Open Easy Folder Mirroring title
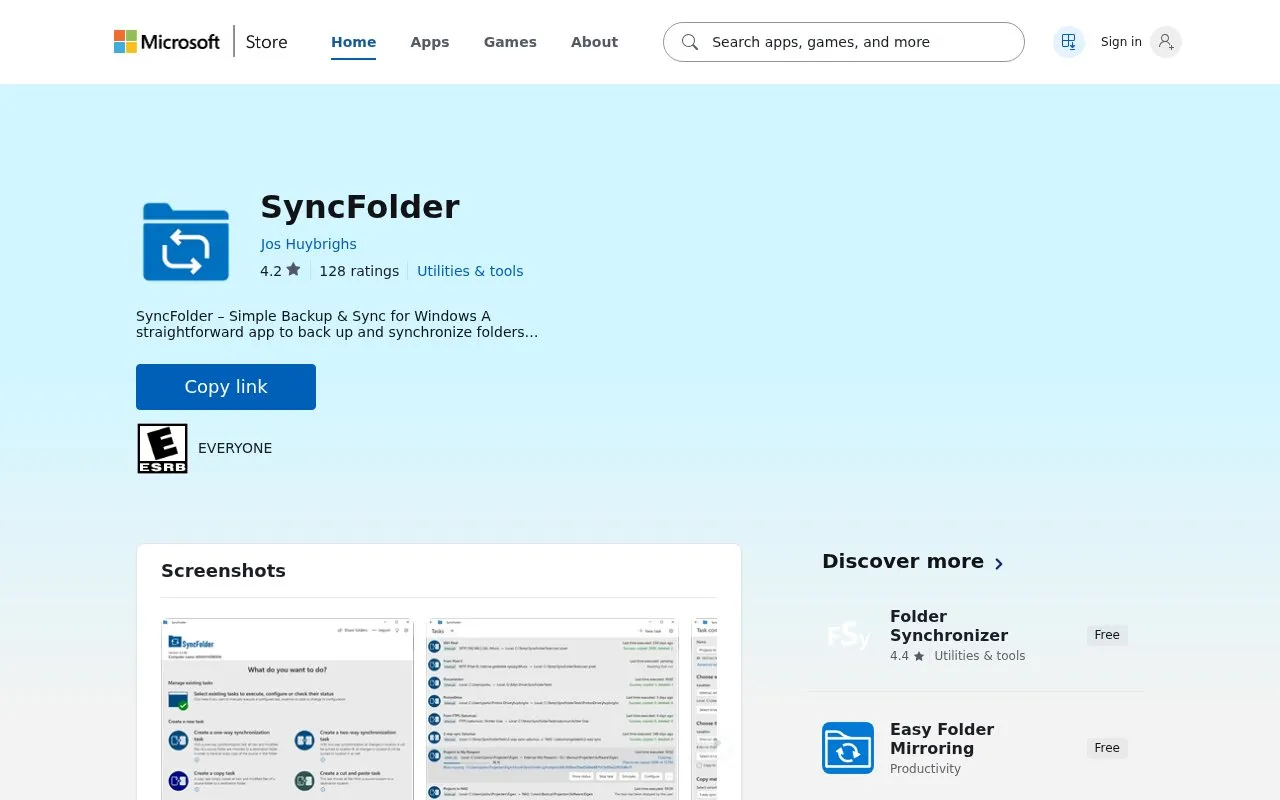 click(942, 739)
